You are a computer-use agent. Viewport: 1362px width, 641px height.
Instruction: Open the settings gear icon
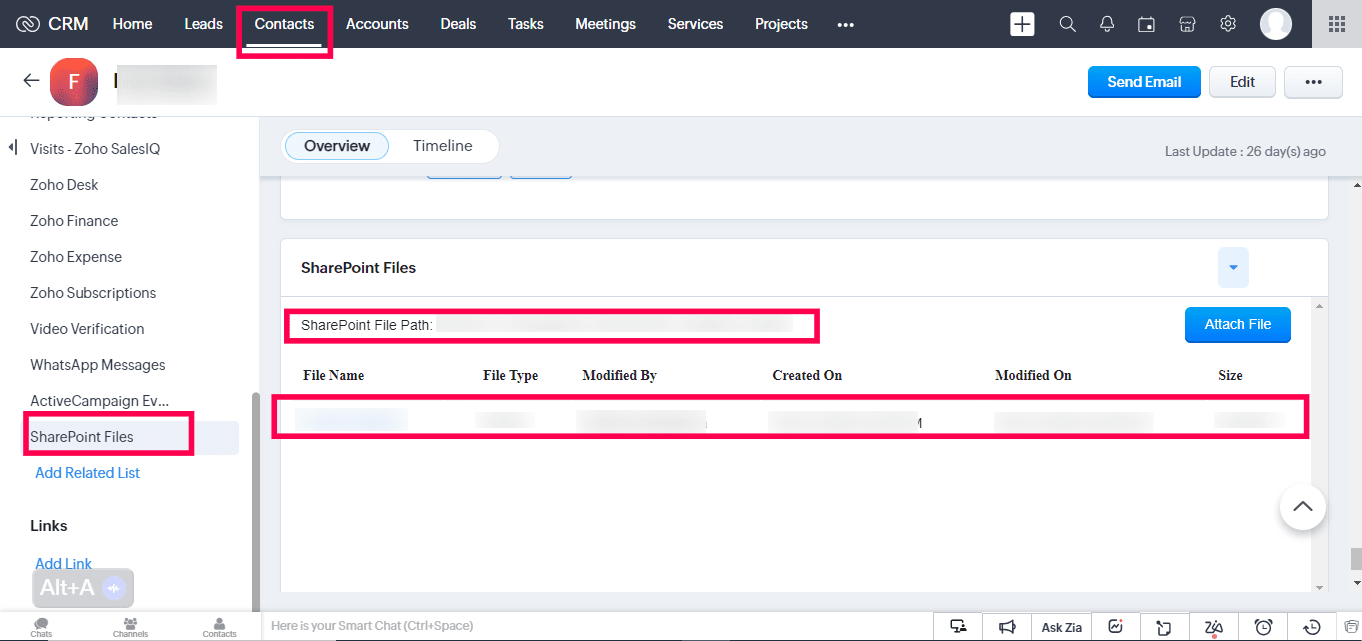[1228, 24]
